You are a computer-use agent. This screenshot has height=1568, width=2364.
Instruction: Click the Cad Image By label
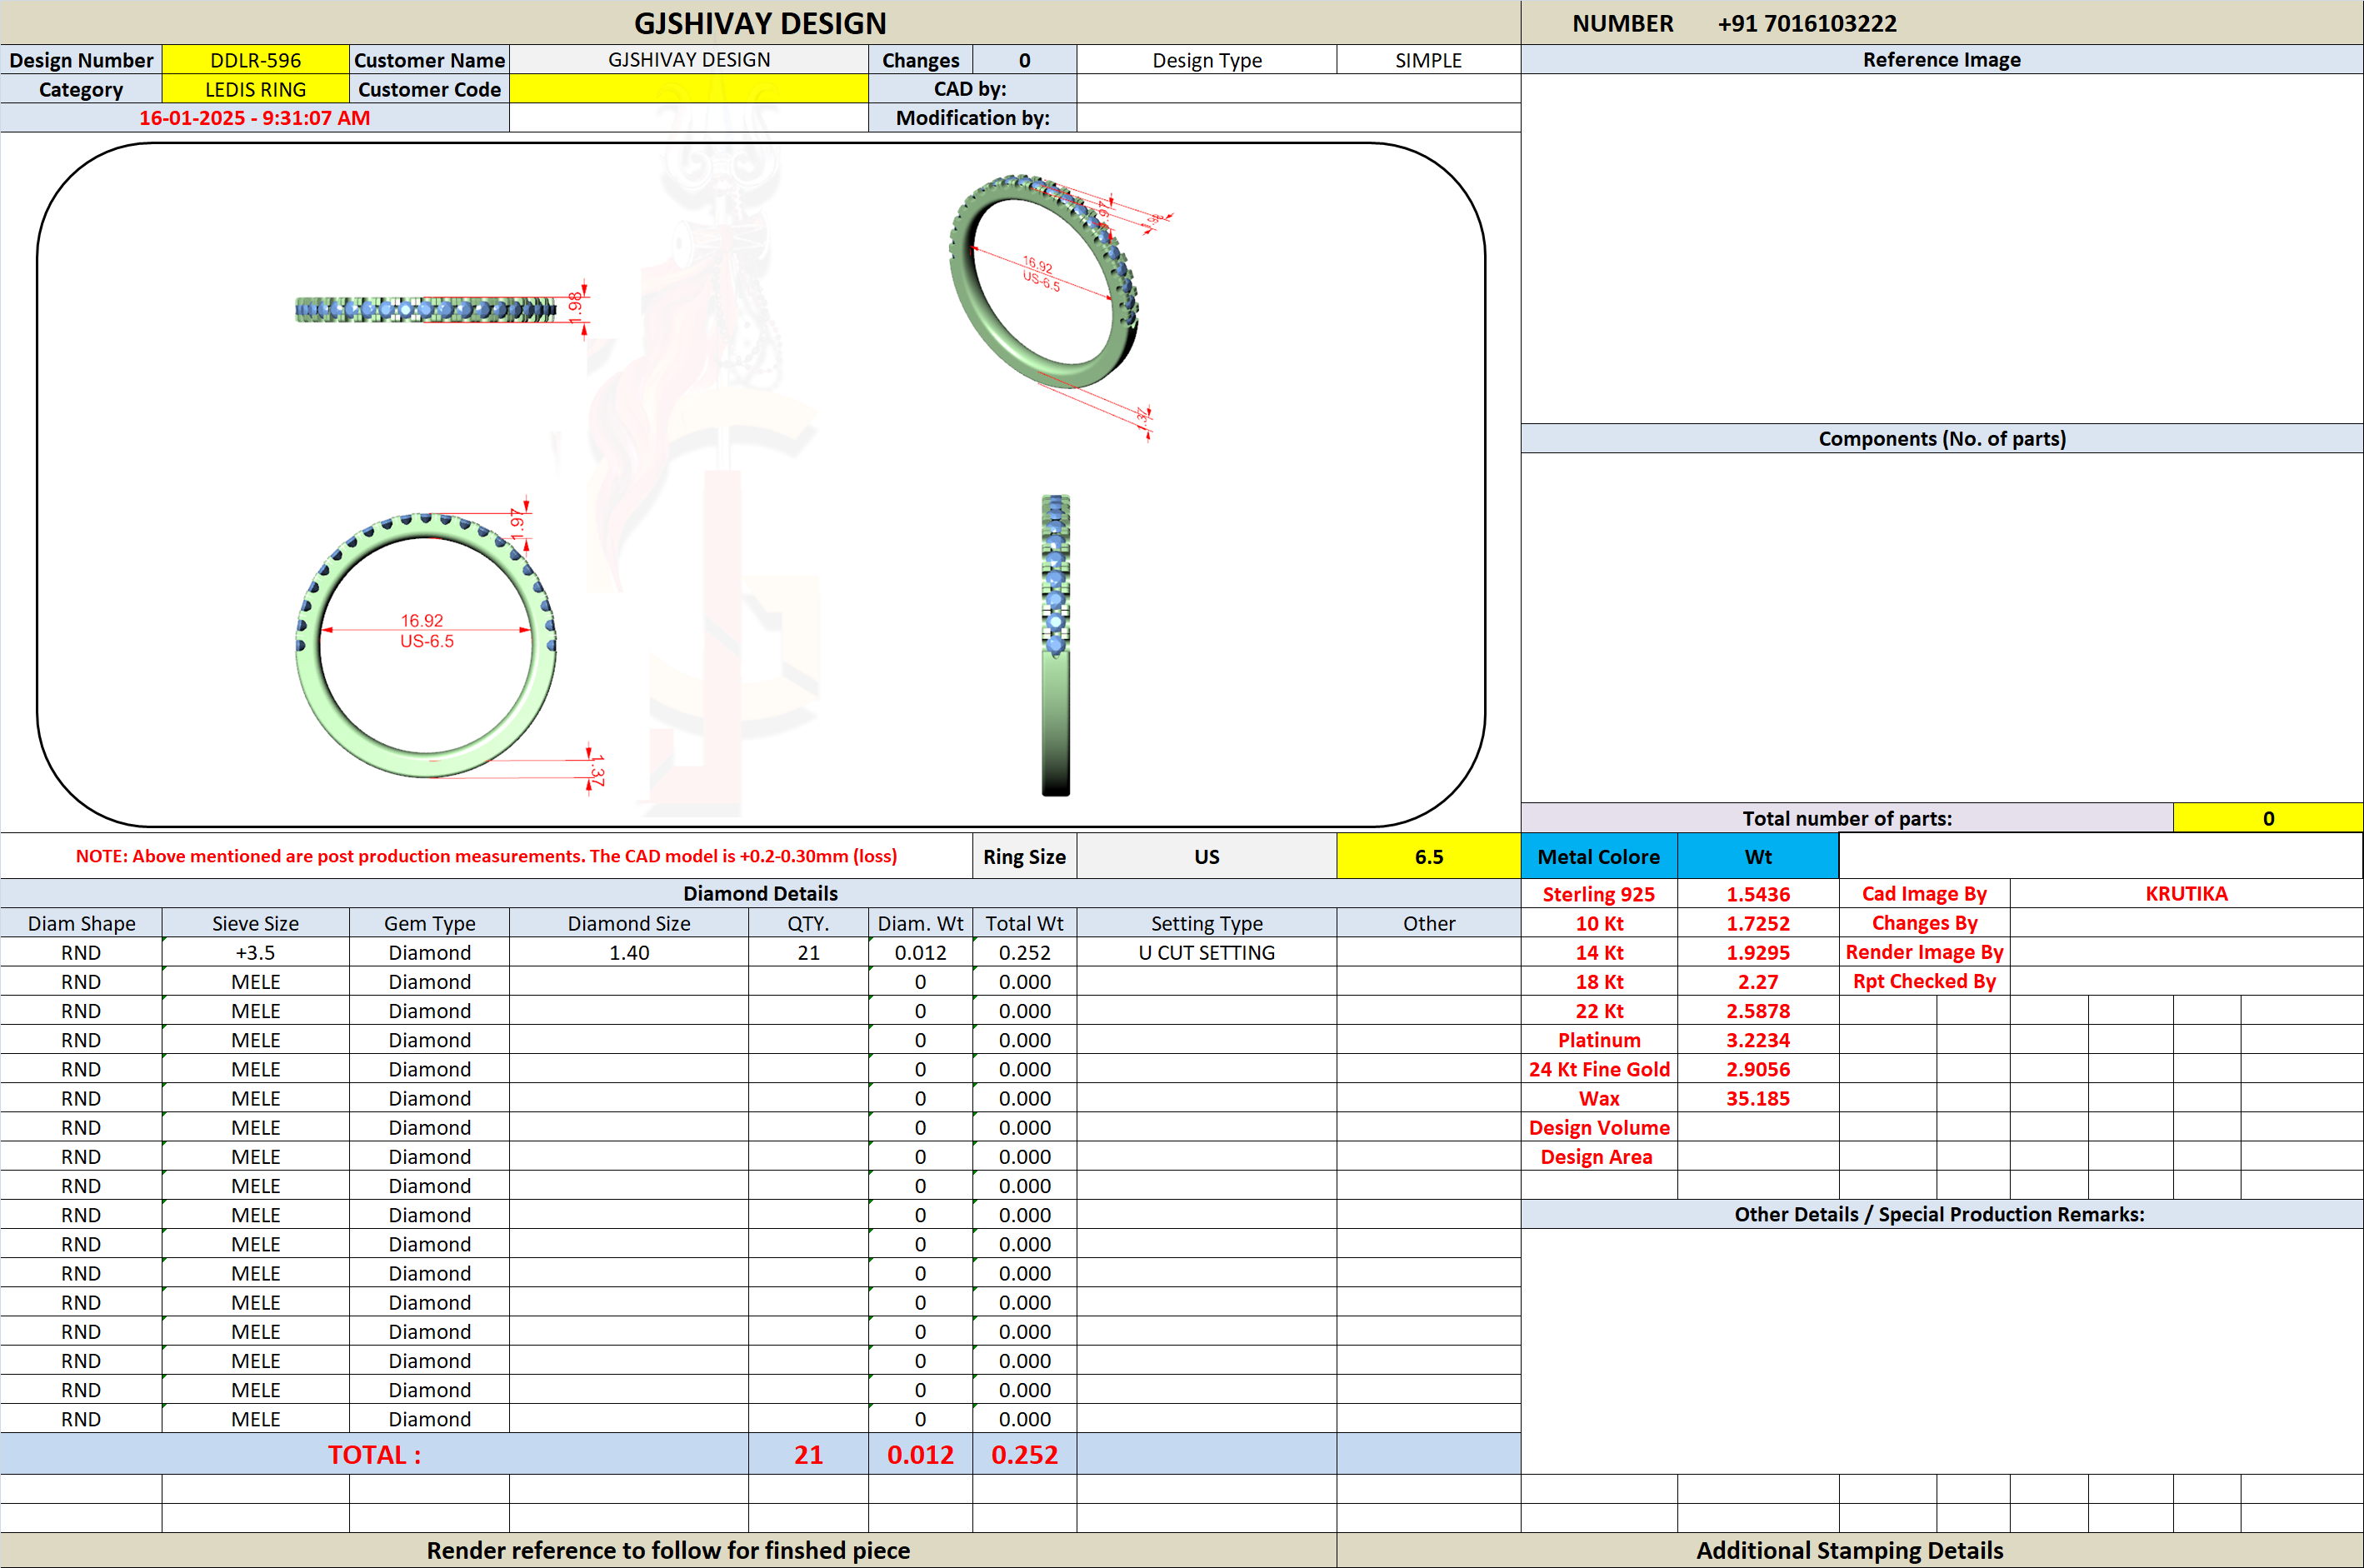pos(1923,893)
